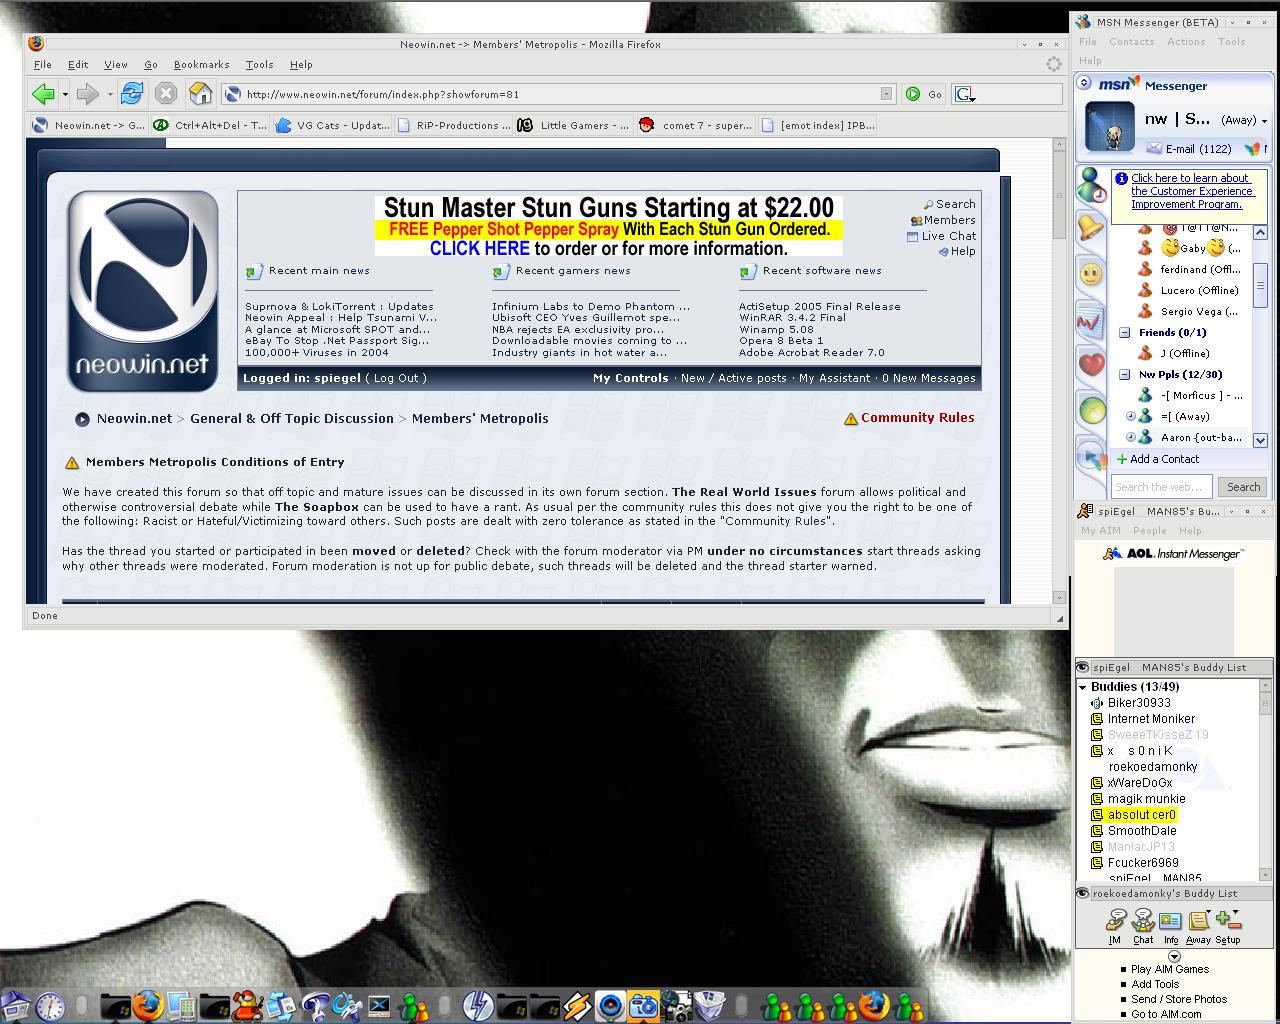This screenshot has height=1024, width=1280.
Task: Go back with the green arrow
Action: point(42,94)
